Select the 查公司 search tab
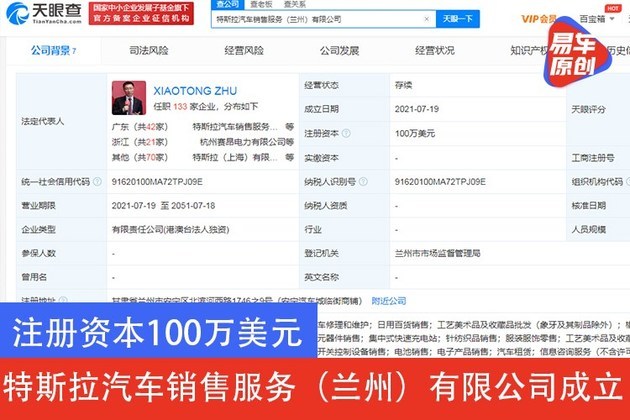The width and height of the screenshot is (630, 420). [x=227, y=4]
